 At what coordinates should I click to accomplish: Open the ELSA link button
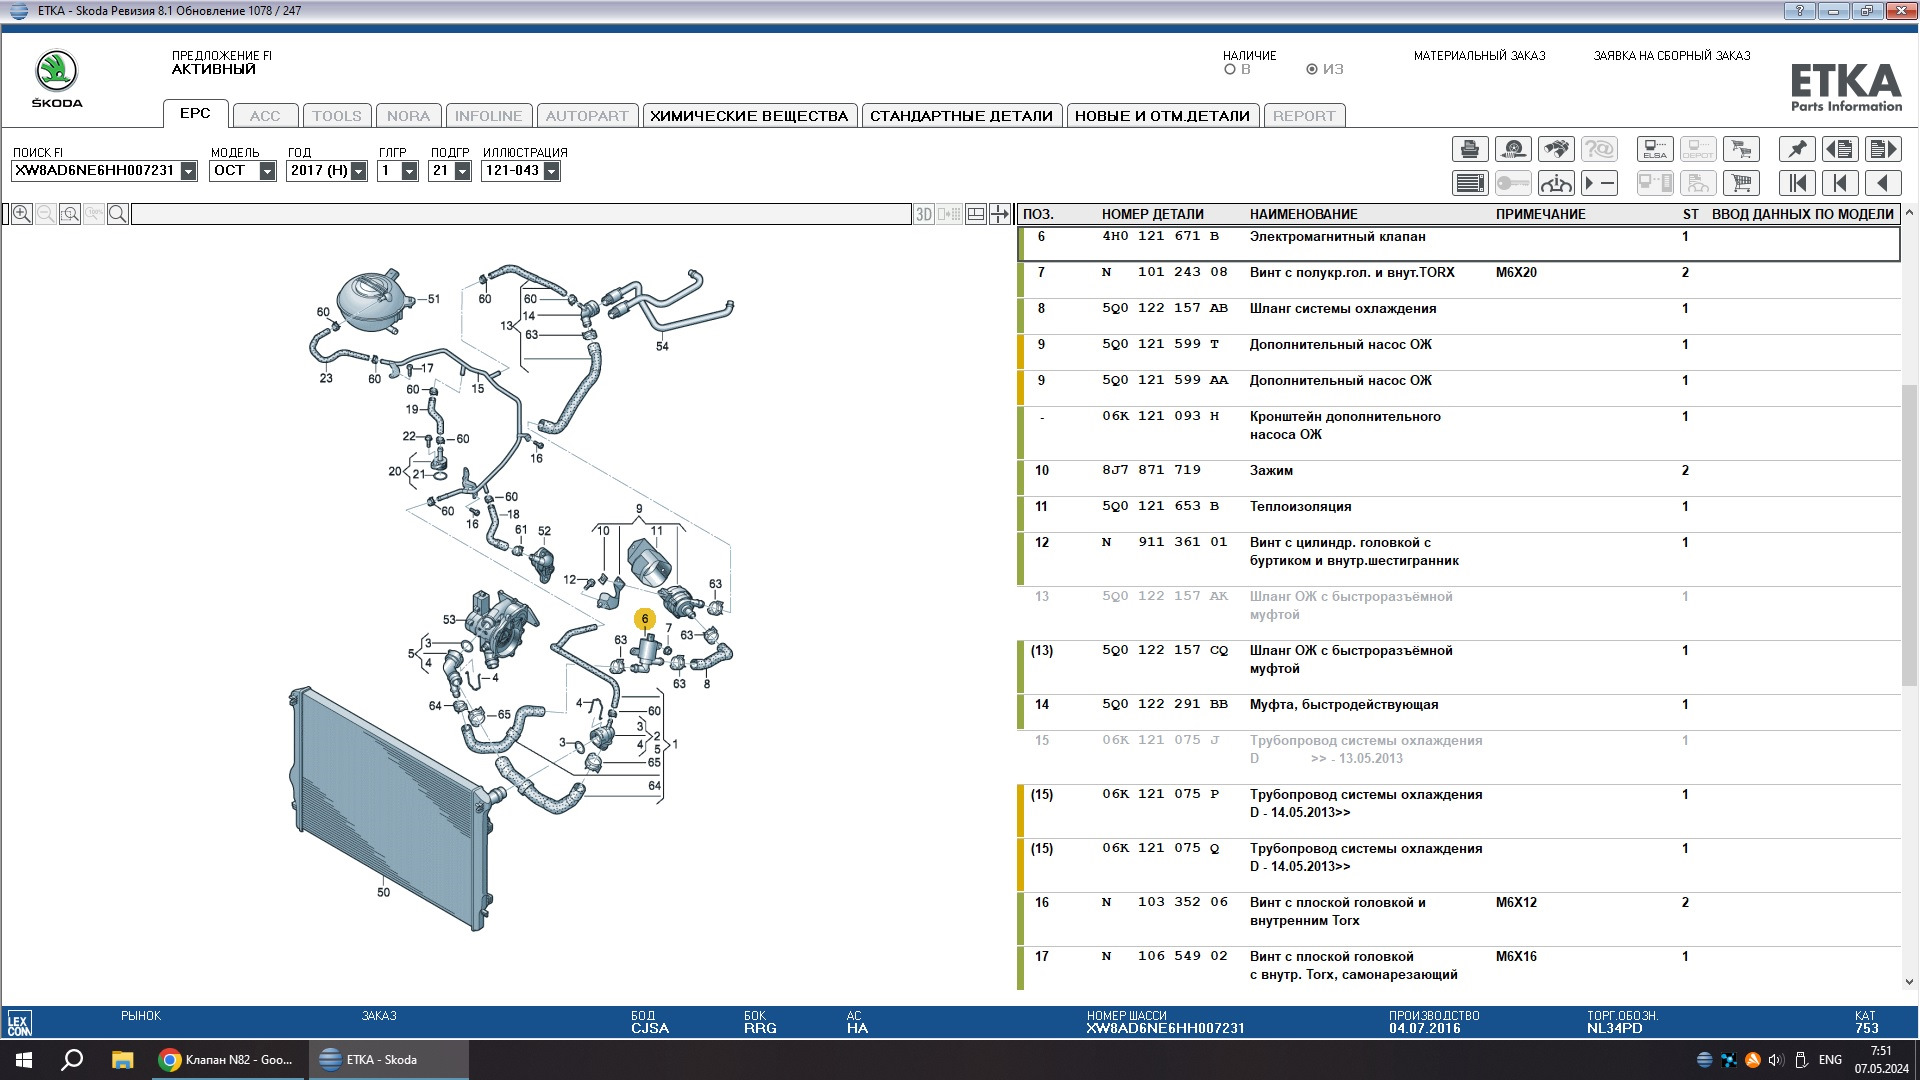tap(1655, 150)
